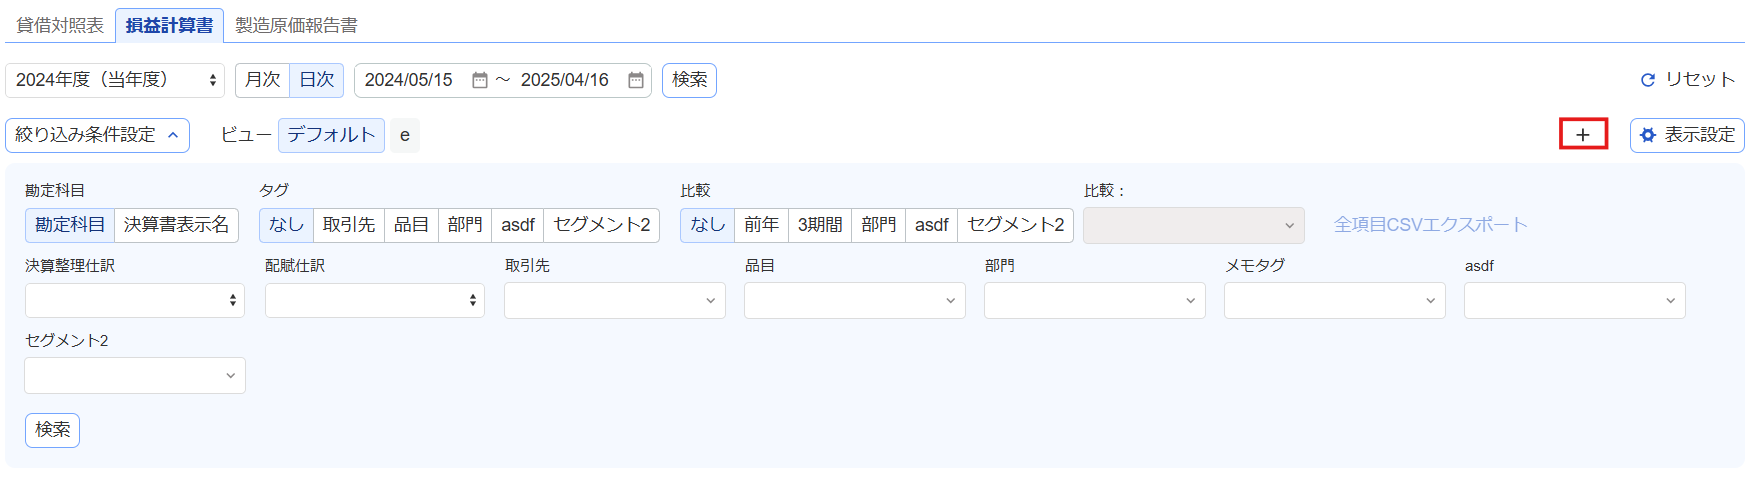The width and height of the screenshot is (1762, 477).
Task: Open the 2024年度（当年度） fiscal year dropdown
Action: tap(115, 80)
